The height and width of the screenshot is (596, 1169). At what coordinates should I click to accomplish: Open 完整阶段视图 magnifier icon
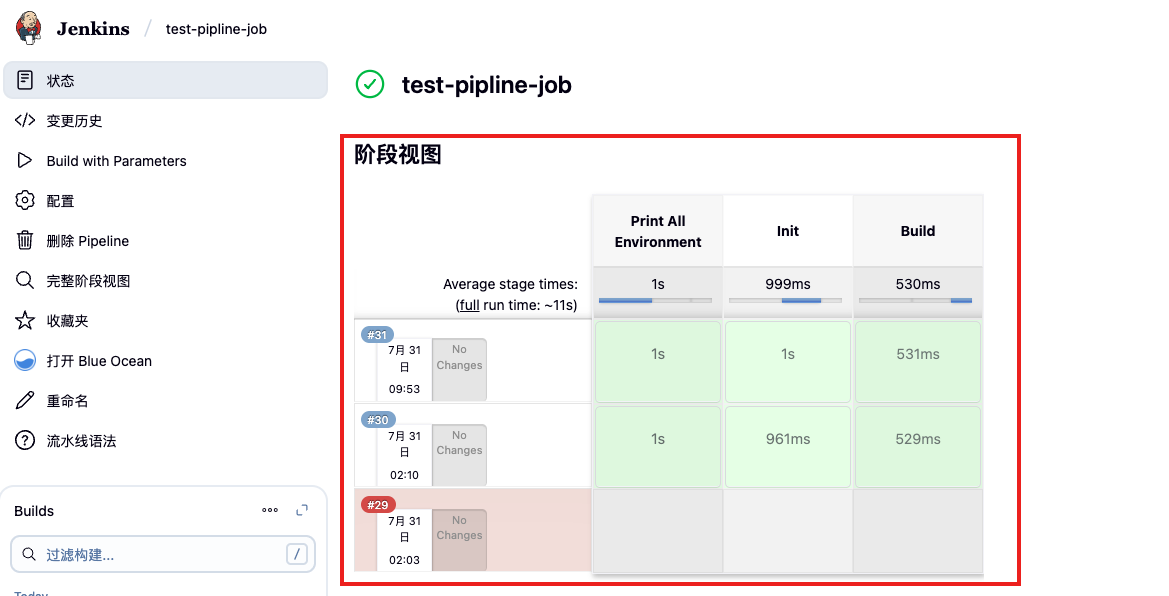pos(25,281)
